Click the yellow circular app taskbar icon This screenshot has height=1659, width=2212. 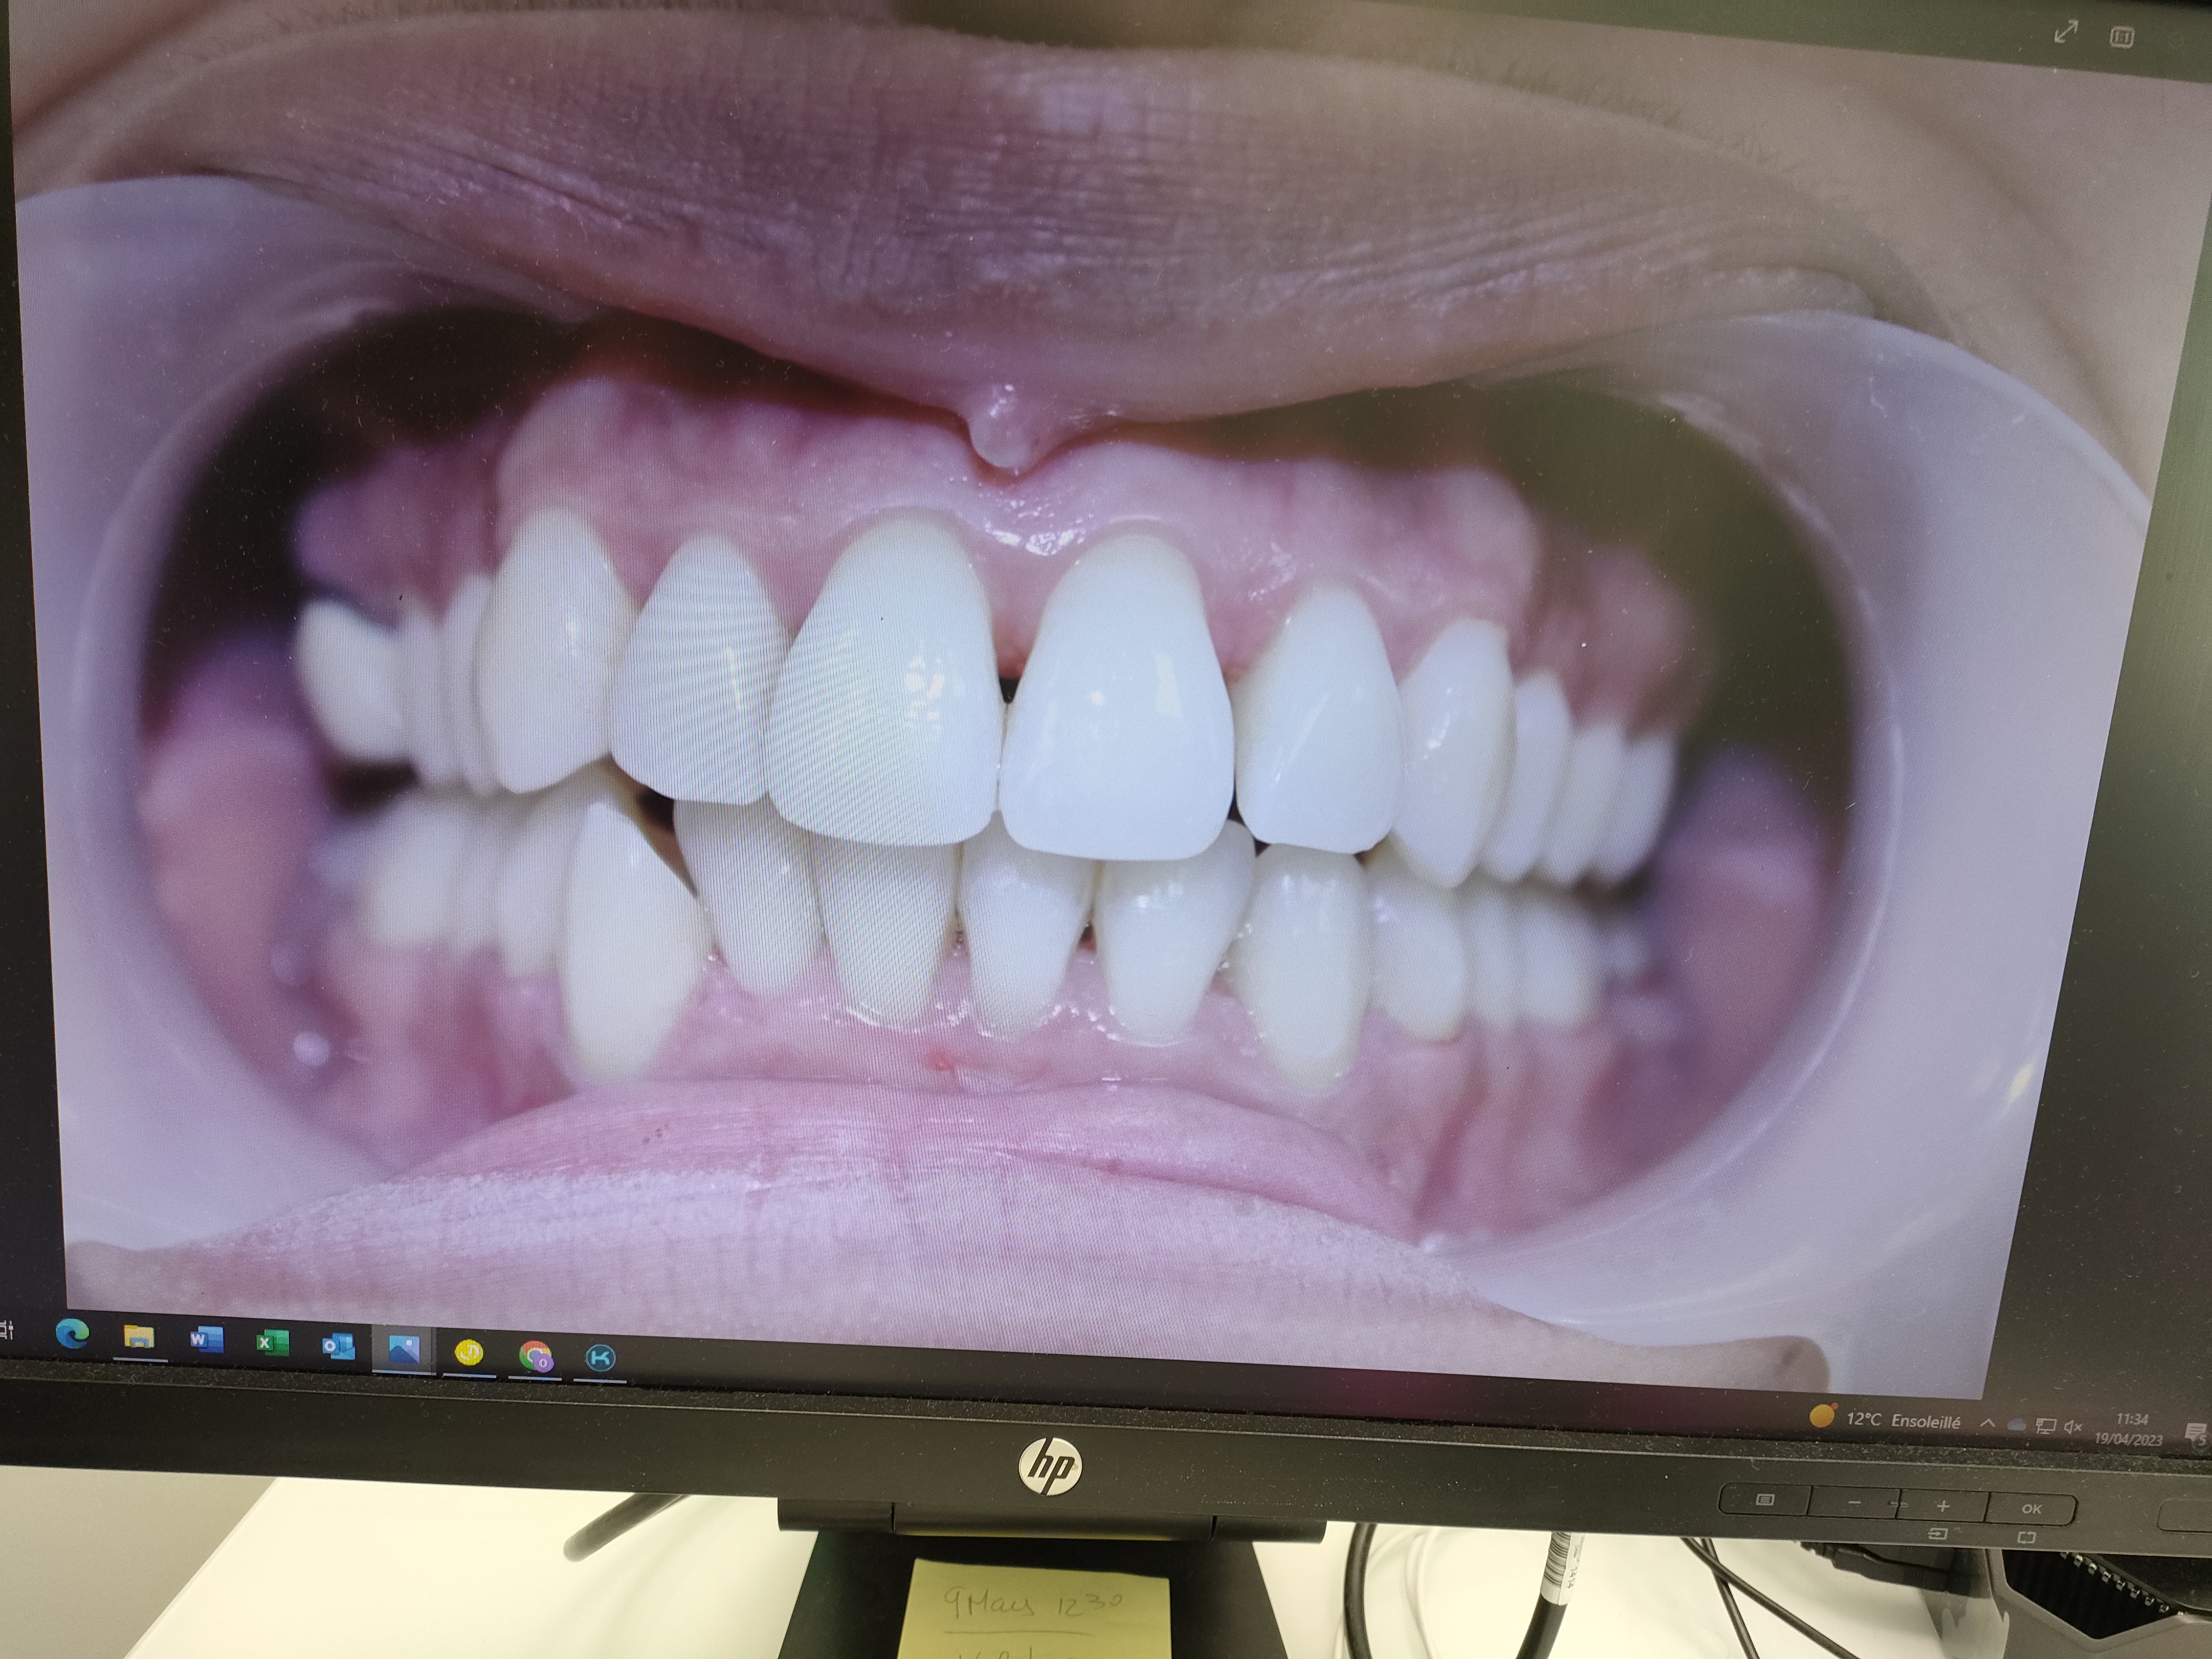pos(468,1353)
